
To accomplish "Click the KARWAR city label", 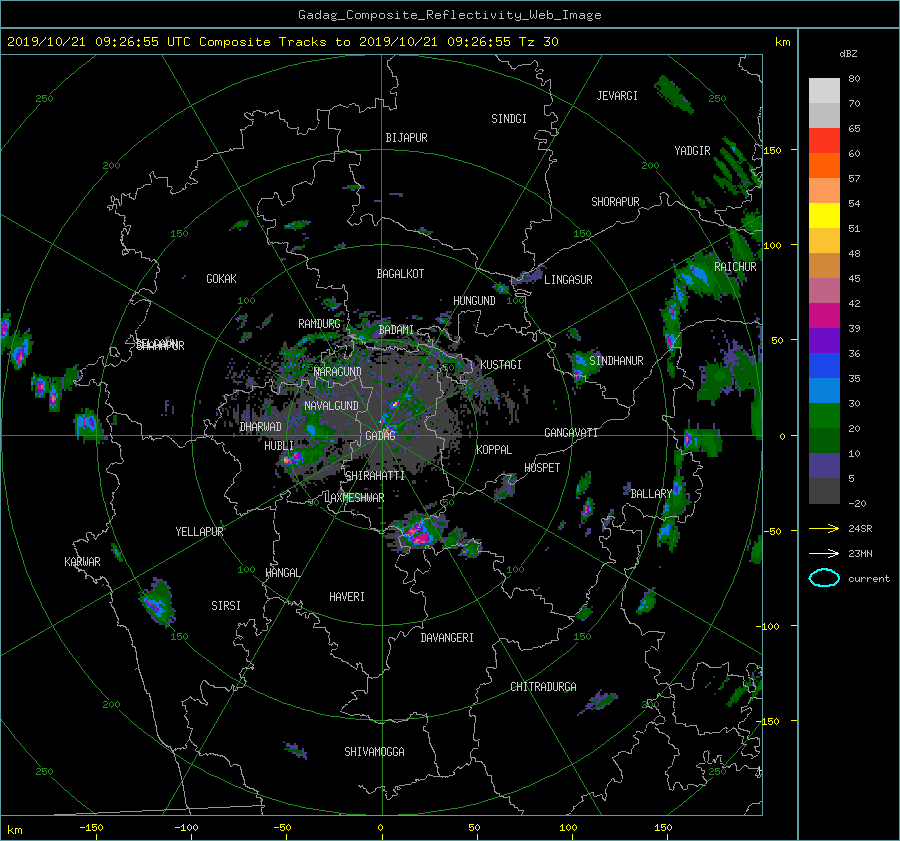I will coord(82,561).
